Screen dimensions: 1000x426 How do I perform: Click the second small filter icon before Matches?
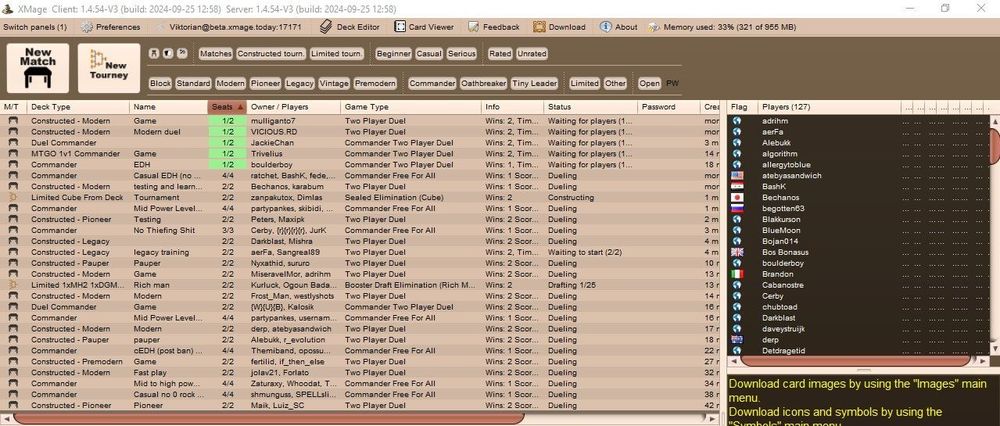pos(168,54)
